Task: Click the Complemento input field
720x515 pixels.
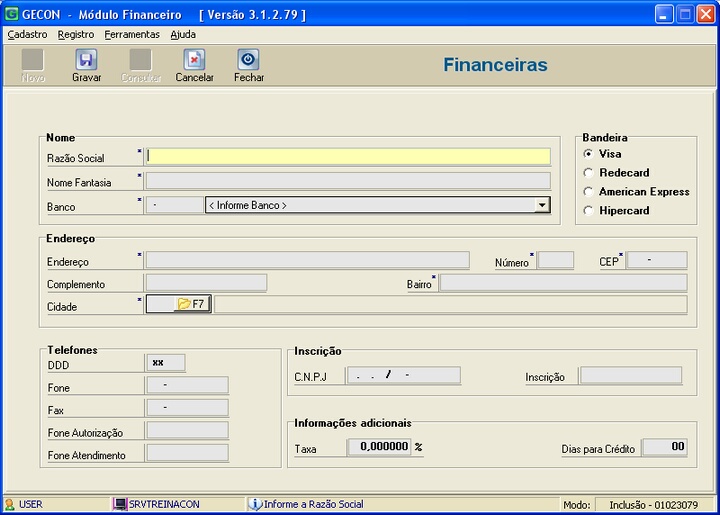Action: click(206, 282)
